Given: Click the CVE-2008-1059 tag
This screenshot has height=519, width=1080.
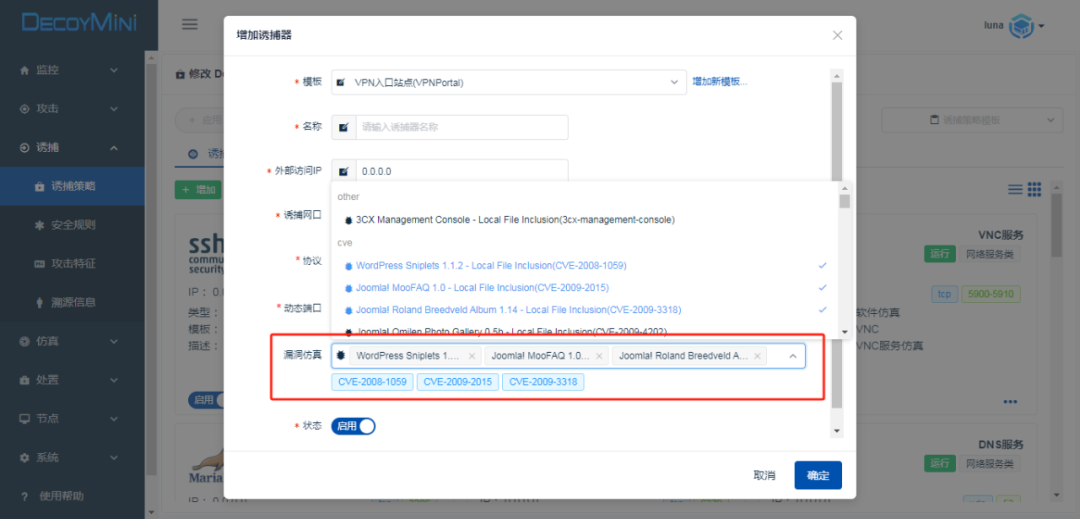Looking at the screenshot, I should 372,382.
